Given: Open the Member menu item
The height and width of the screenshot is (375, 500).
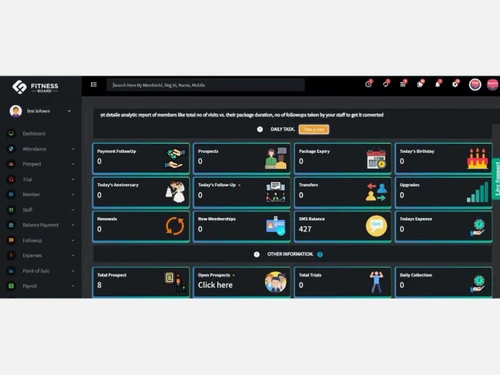Looking at the screenshot, I should pyautogui.click(x=31, y=194).
